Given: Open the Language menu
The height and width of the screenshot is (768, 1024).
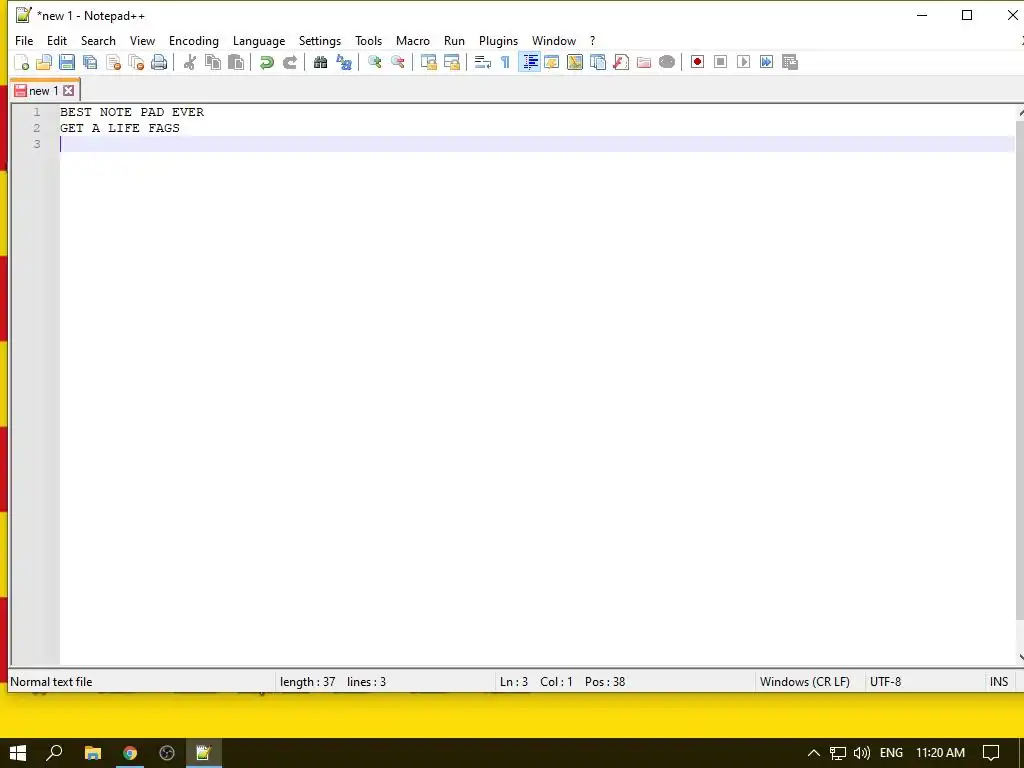Looking at the screenshot, I should pos(259,40).
